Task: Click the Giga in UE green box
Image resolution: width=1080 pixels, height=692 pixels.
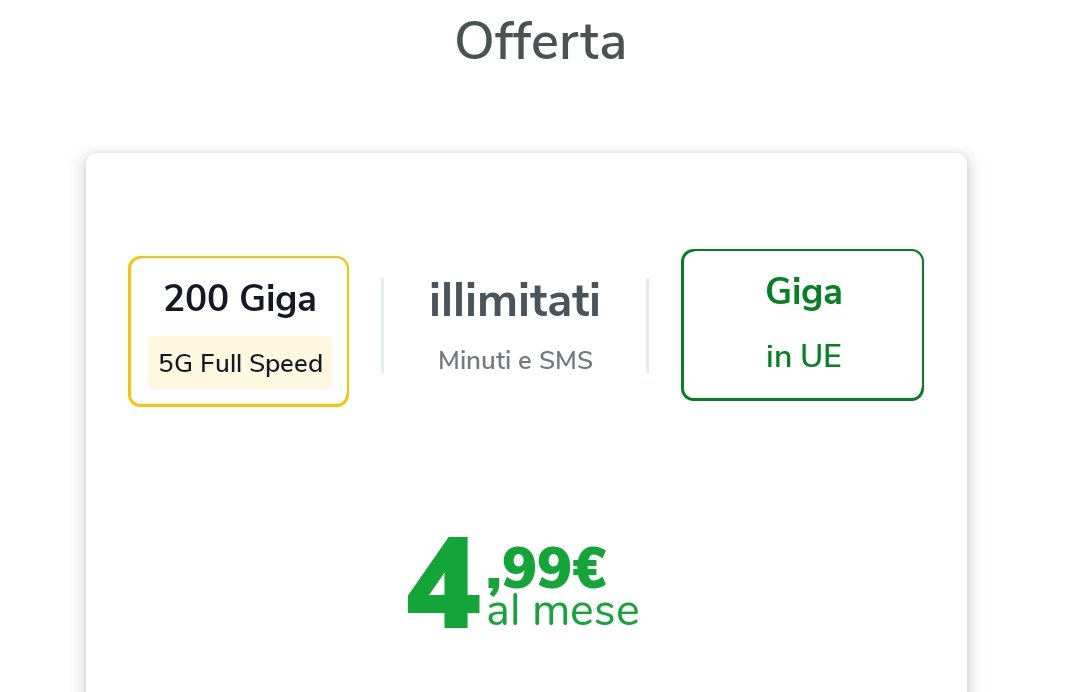Action: (x=802, y=324)
